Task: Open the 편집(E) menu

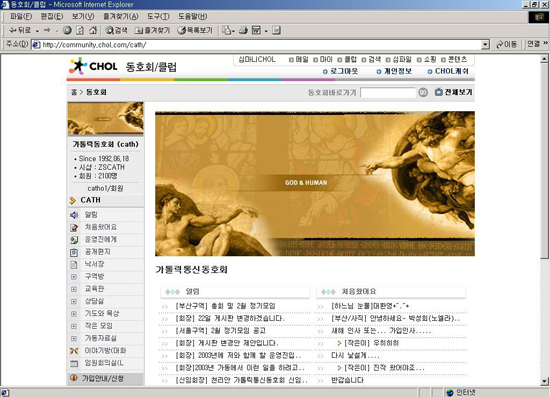Action: click(52, 16)
